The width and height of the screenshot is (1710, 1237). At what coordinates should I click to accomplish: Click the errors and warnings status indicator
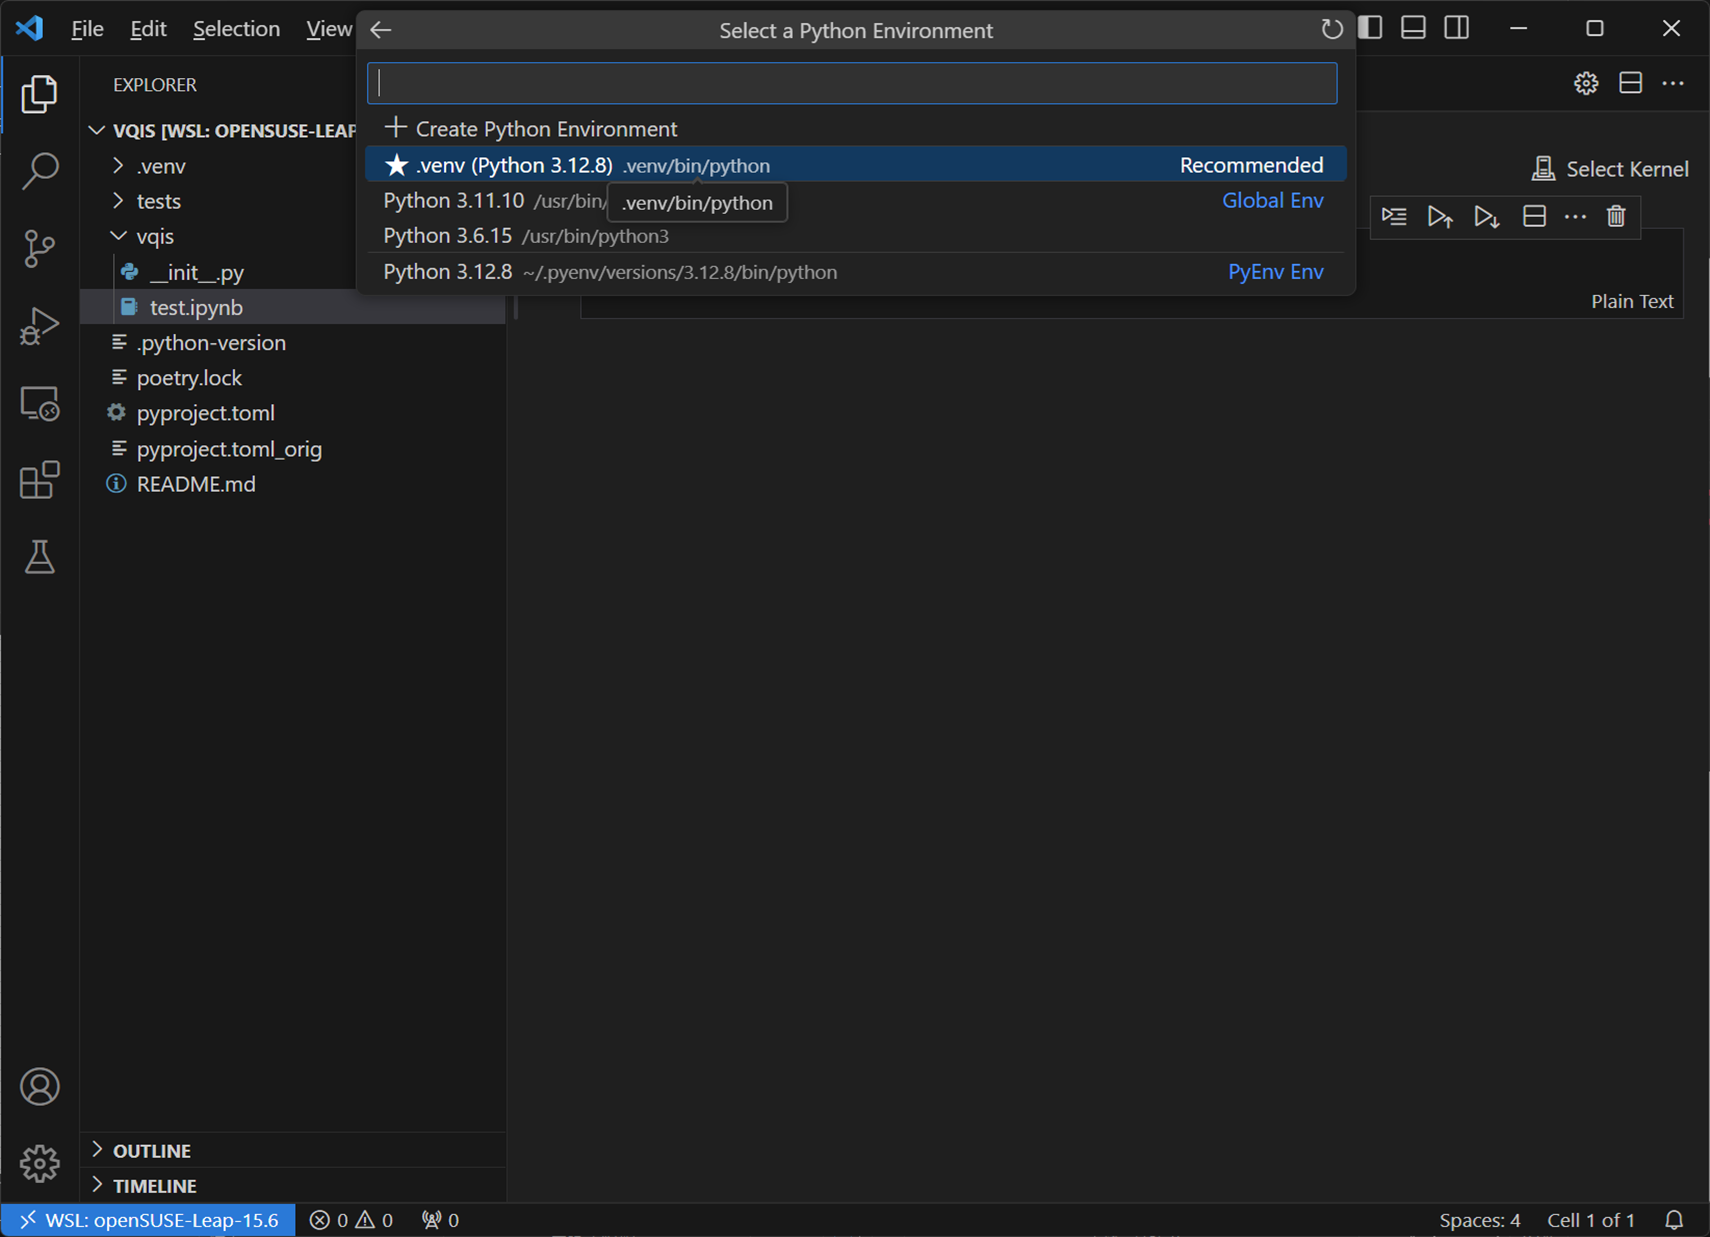point(351,1220)
